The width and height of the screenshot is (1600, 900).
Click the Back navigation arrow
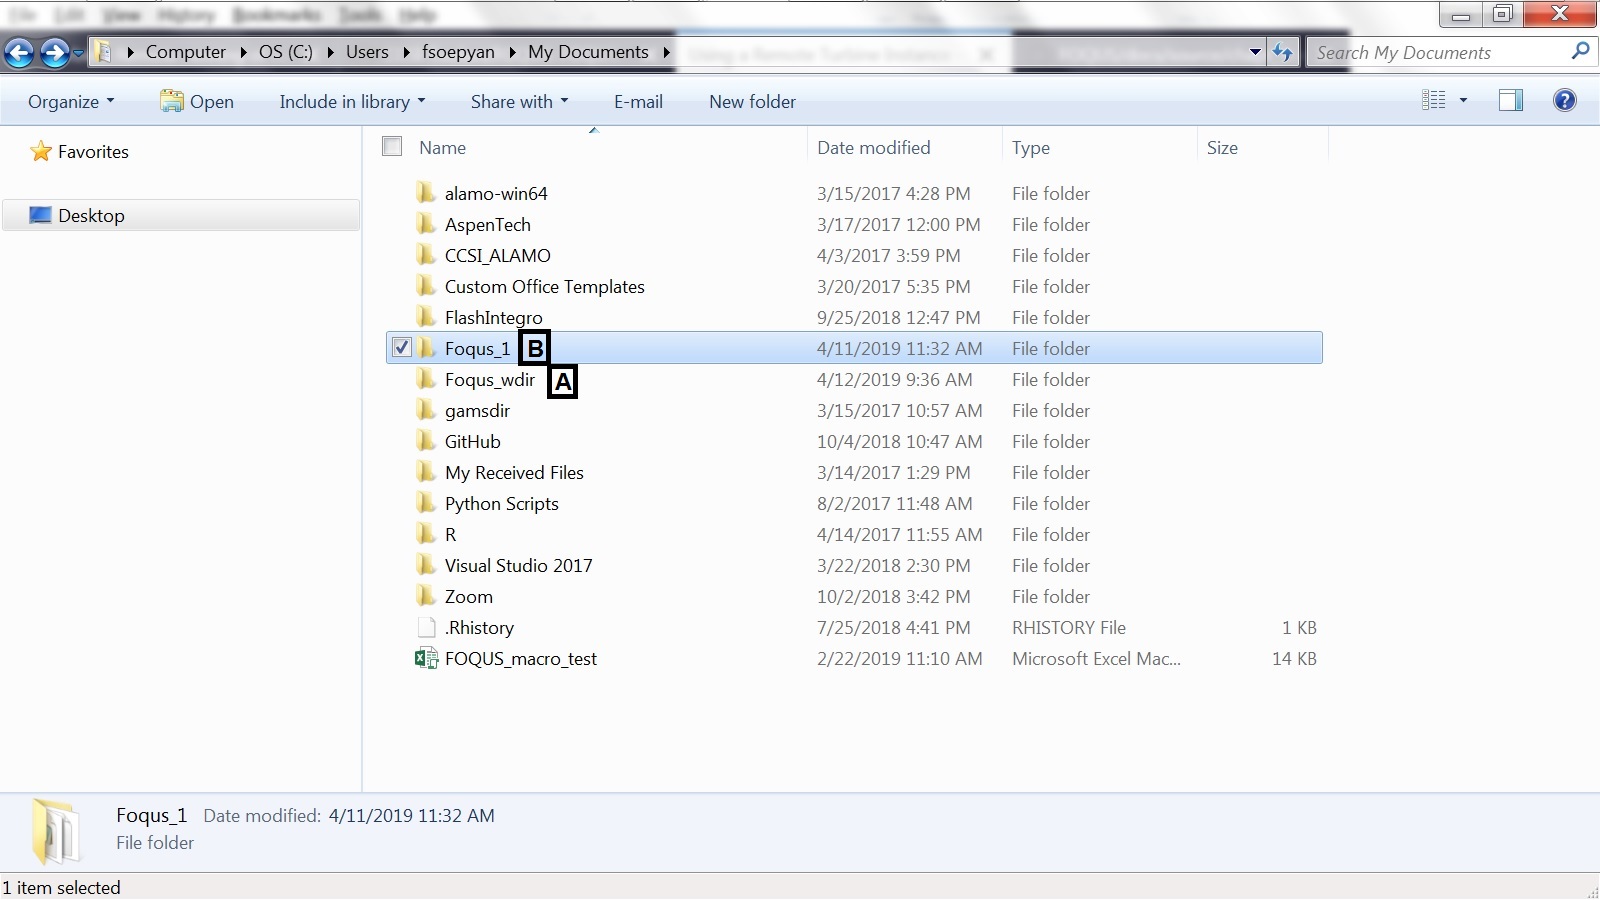pos(18,52)
